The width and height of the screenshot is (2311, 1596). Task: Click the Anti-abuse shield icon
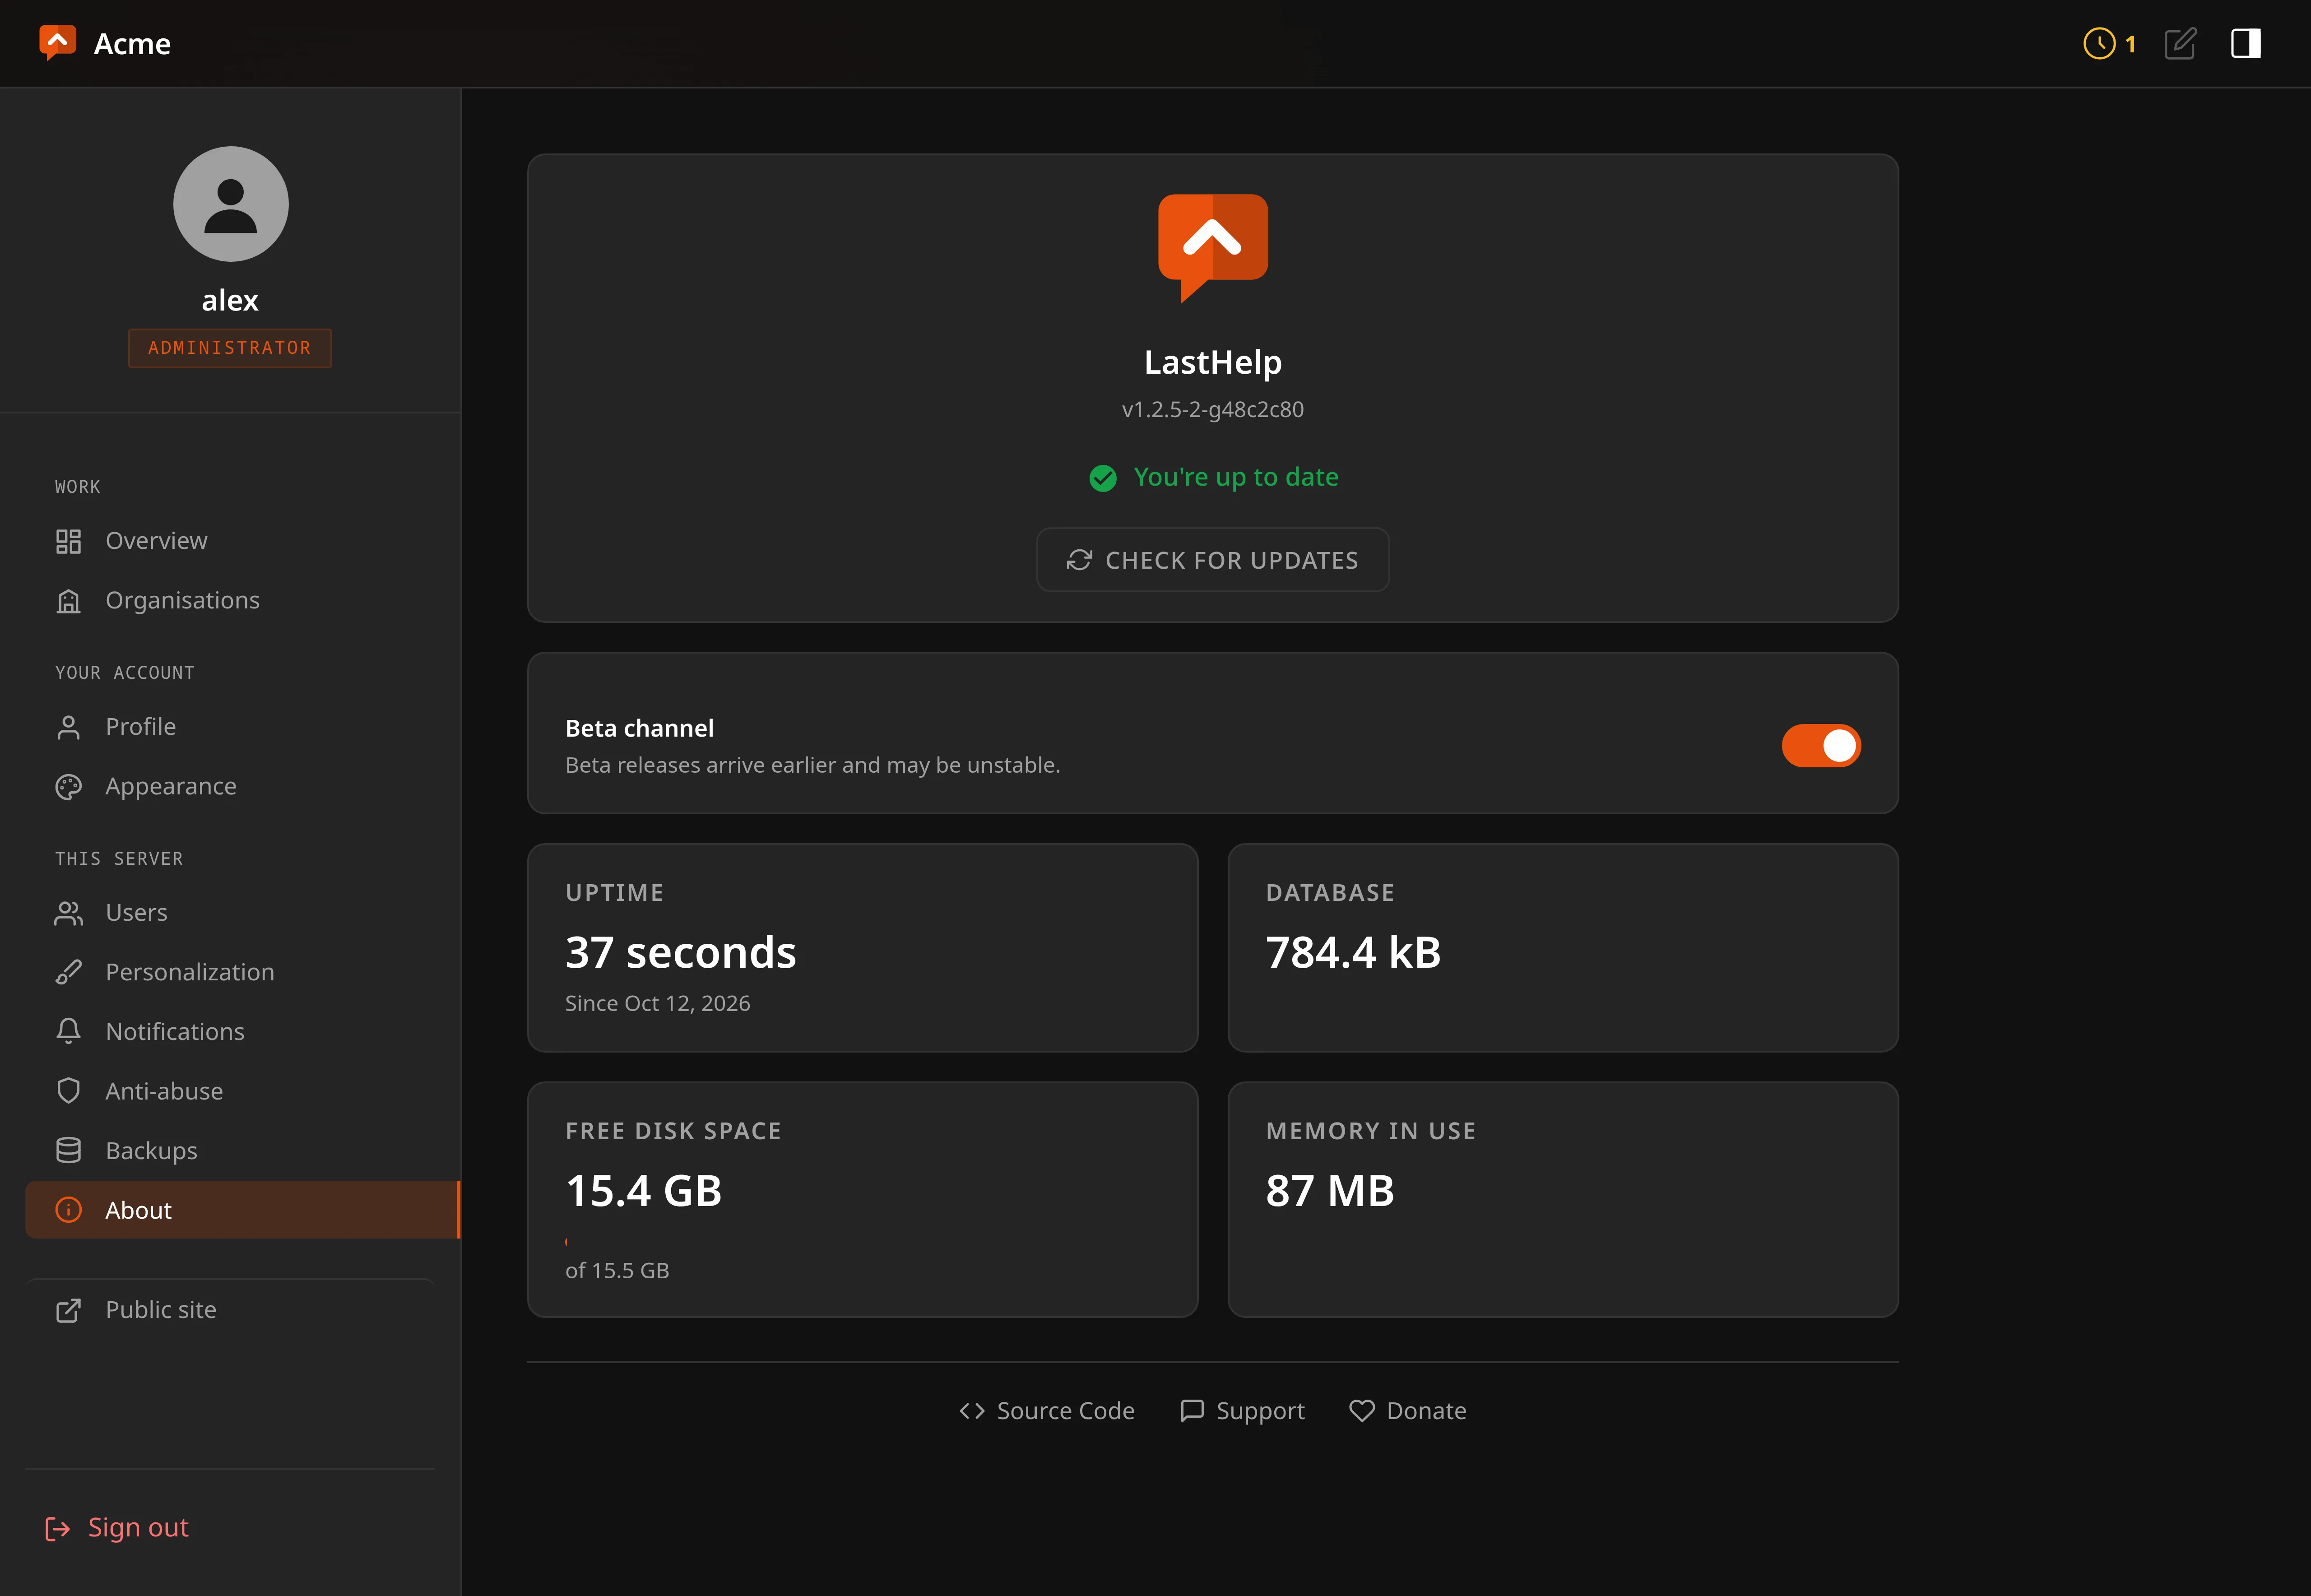click(x=68, y=1091)
